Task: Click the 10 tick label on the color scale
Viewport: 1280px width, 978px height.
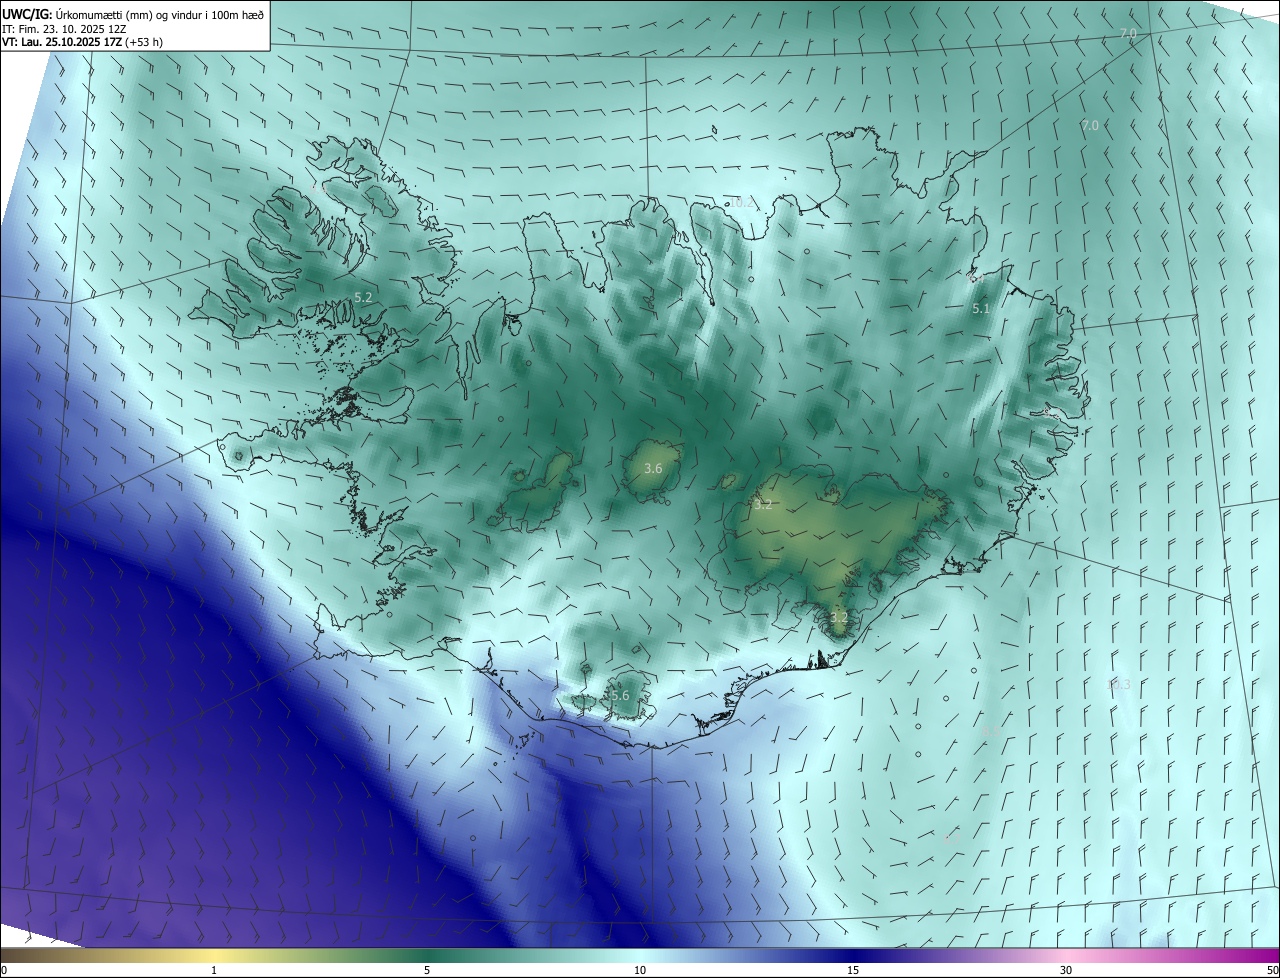Action: pos(640,970)
